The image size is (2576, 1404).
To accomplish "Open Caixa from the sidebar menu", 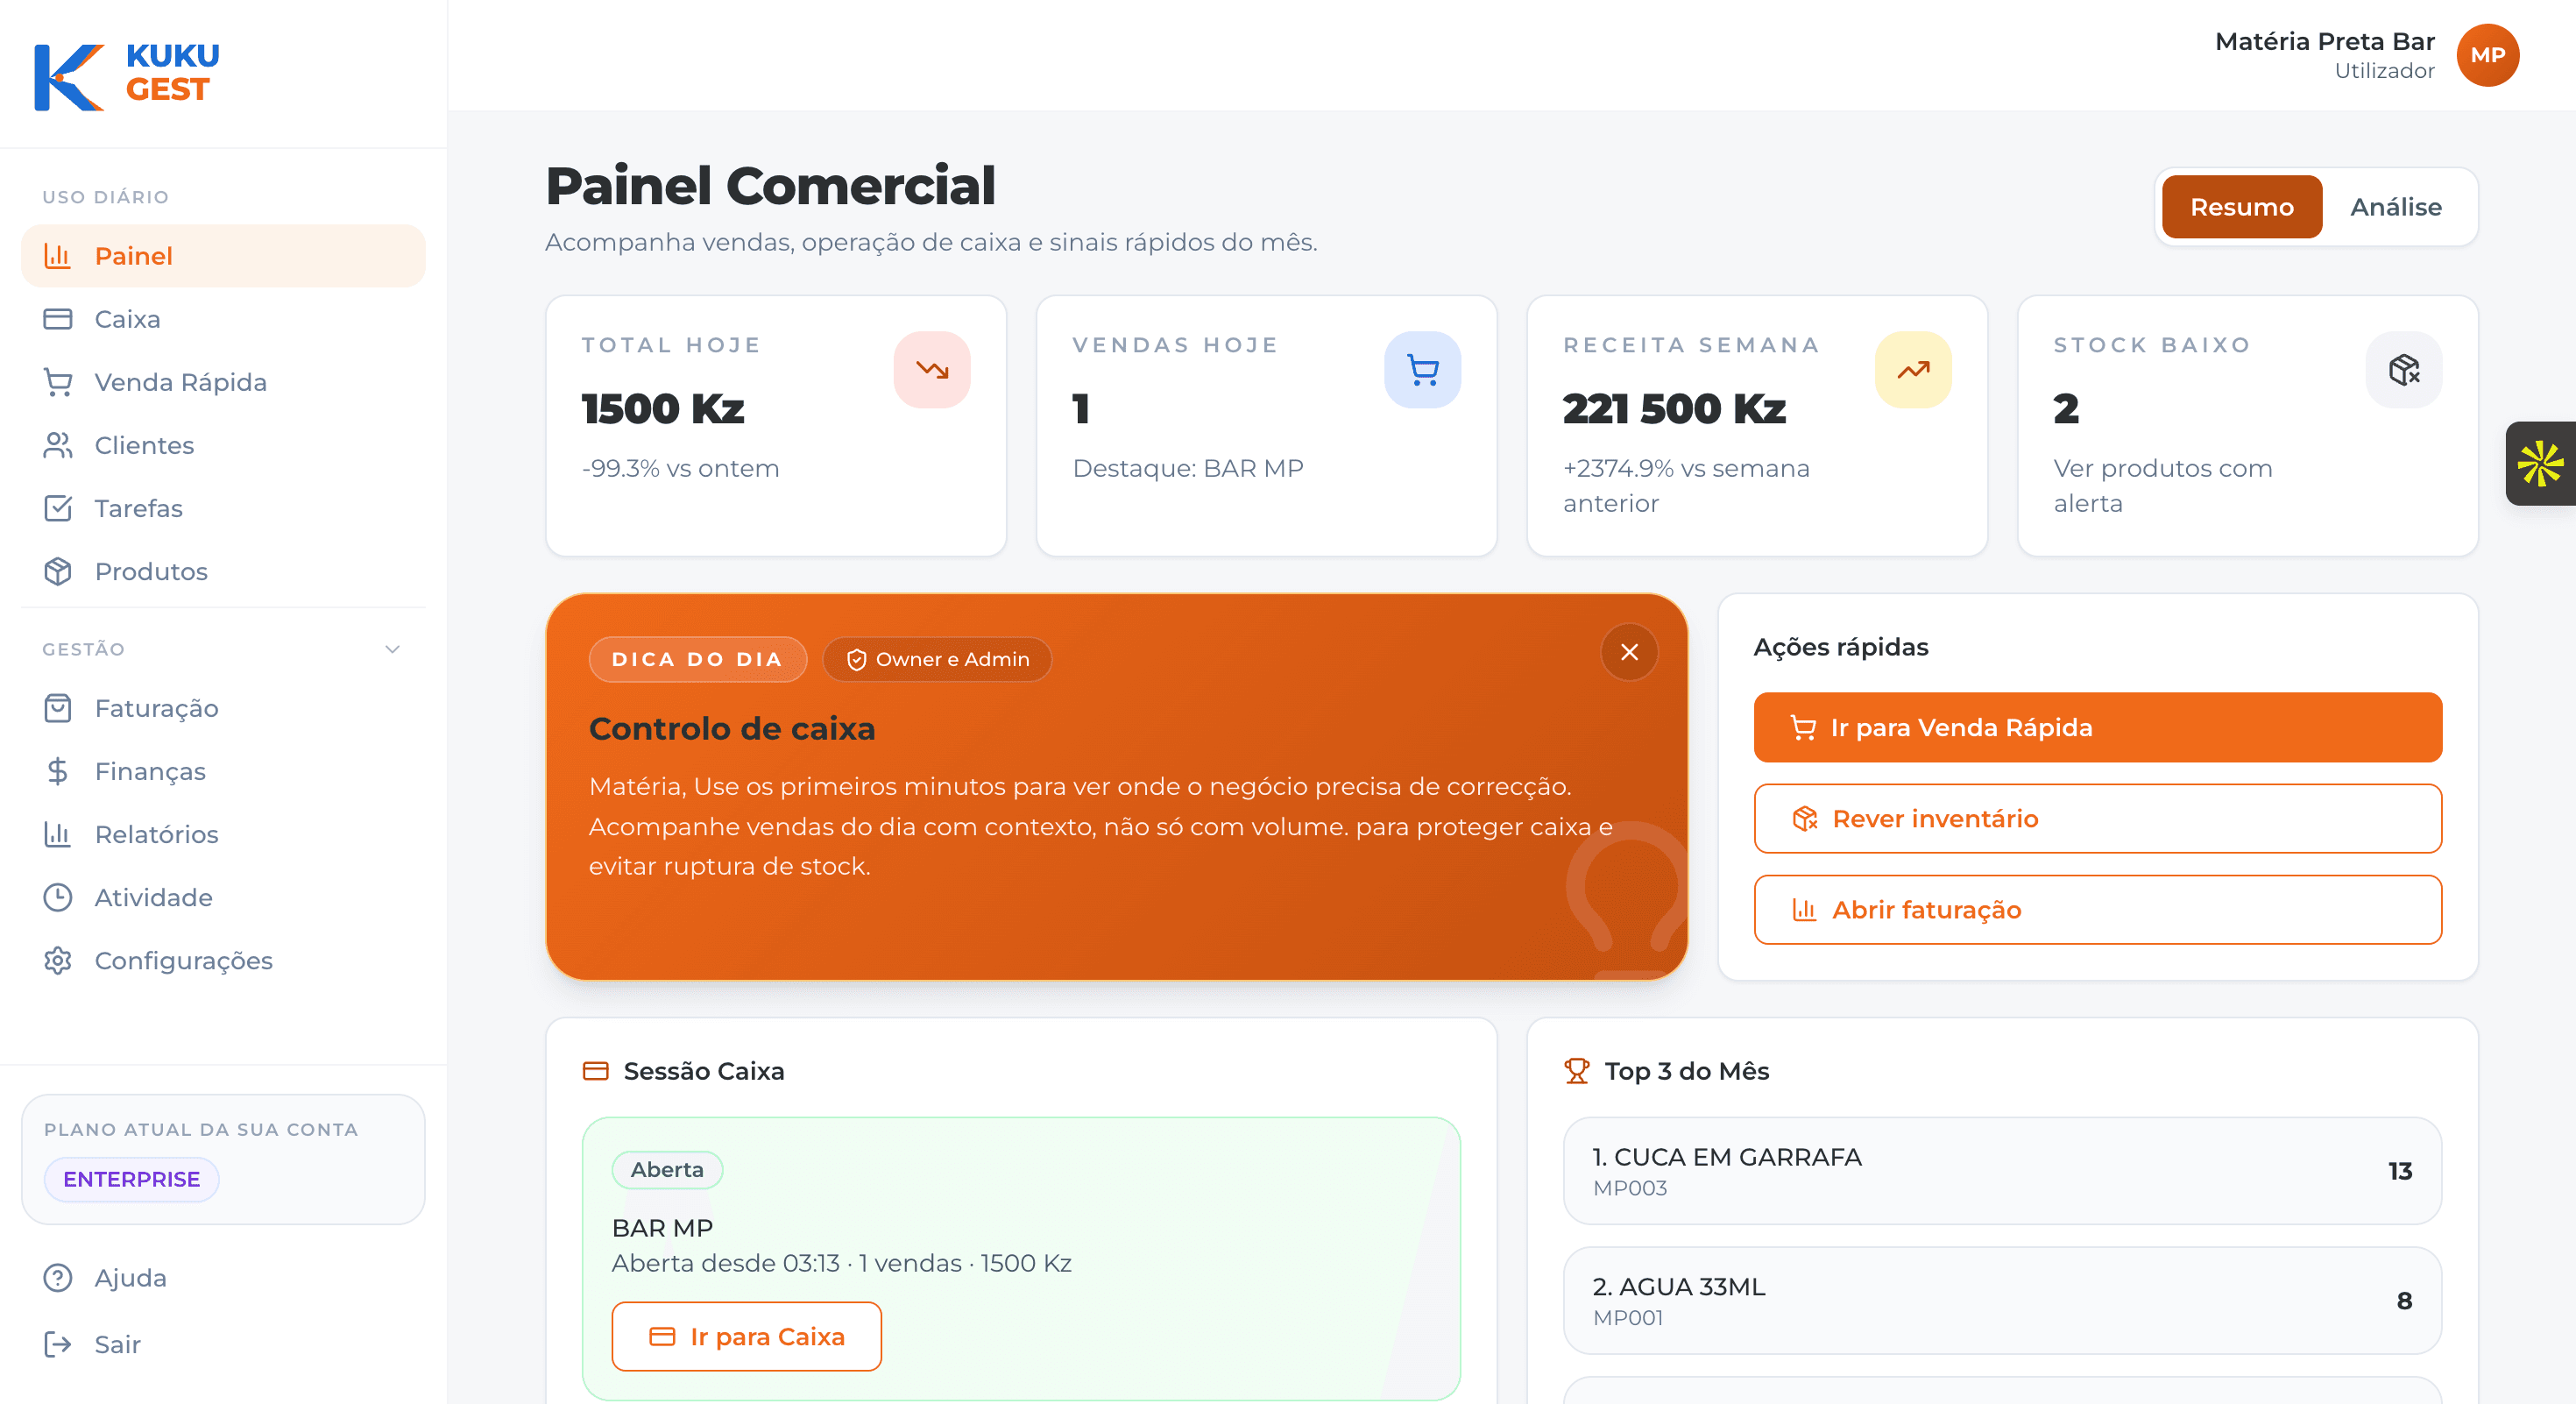I will click(127, 319).
